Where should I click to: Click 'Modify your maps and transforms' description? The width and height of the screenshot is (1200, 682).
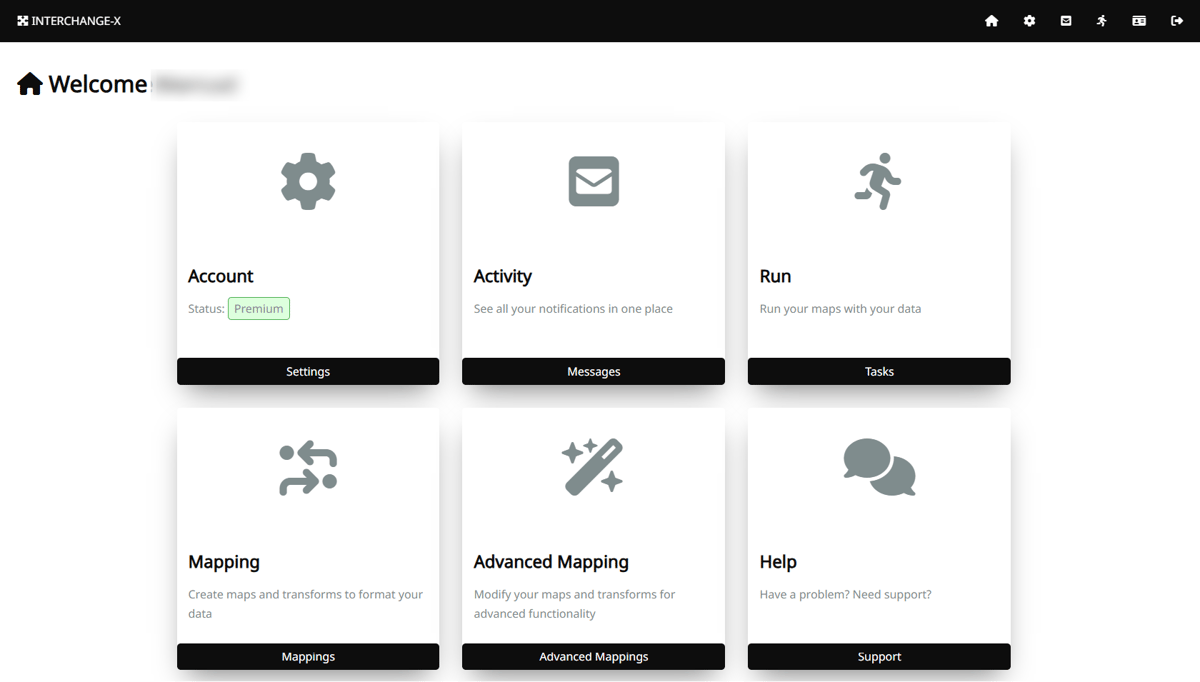point(575,604)
